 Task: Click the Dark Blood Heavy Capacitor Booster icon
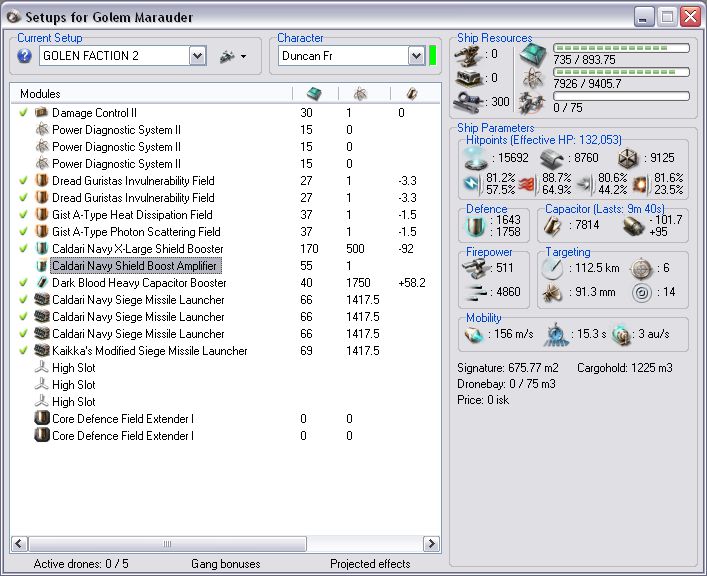41,283
